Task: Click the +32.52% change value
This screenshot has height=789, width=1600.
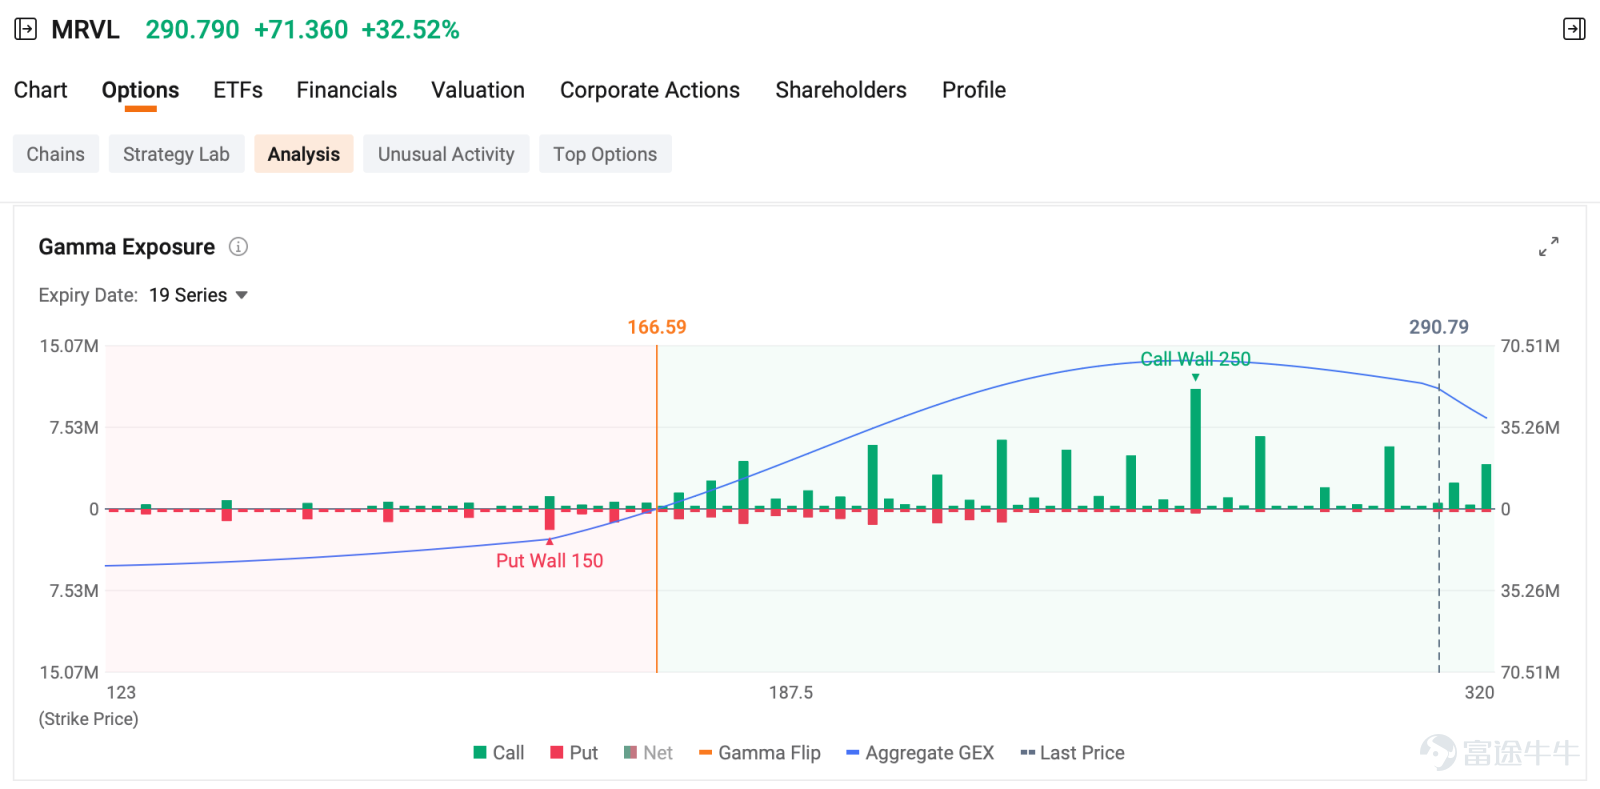Action: [410, 30]
